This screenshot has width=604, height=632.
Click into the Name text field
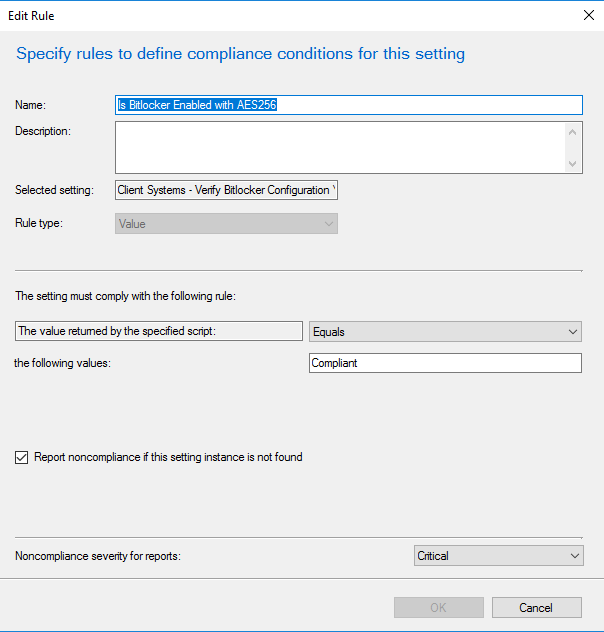tap(348, 105)
